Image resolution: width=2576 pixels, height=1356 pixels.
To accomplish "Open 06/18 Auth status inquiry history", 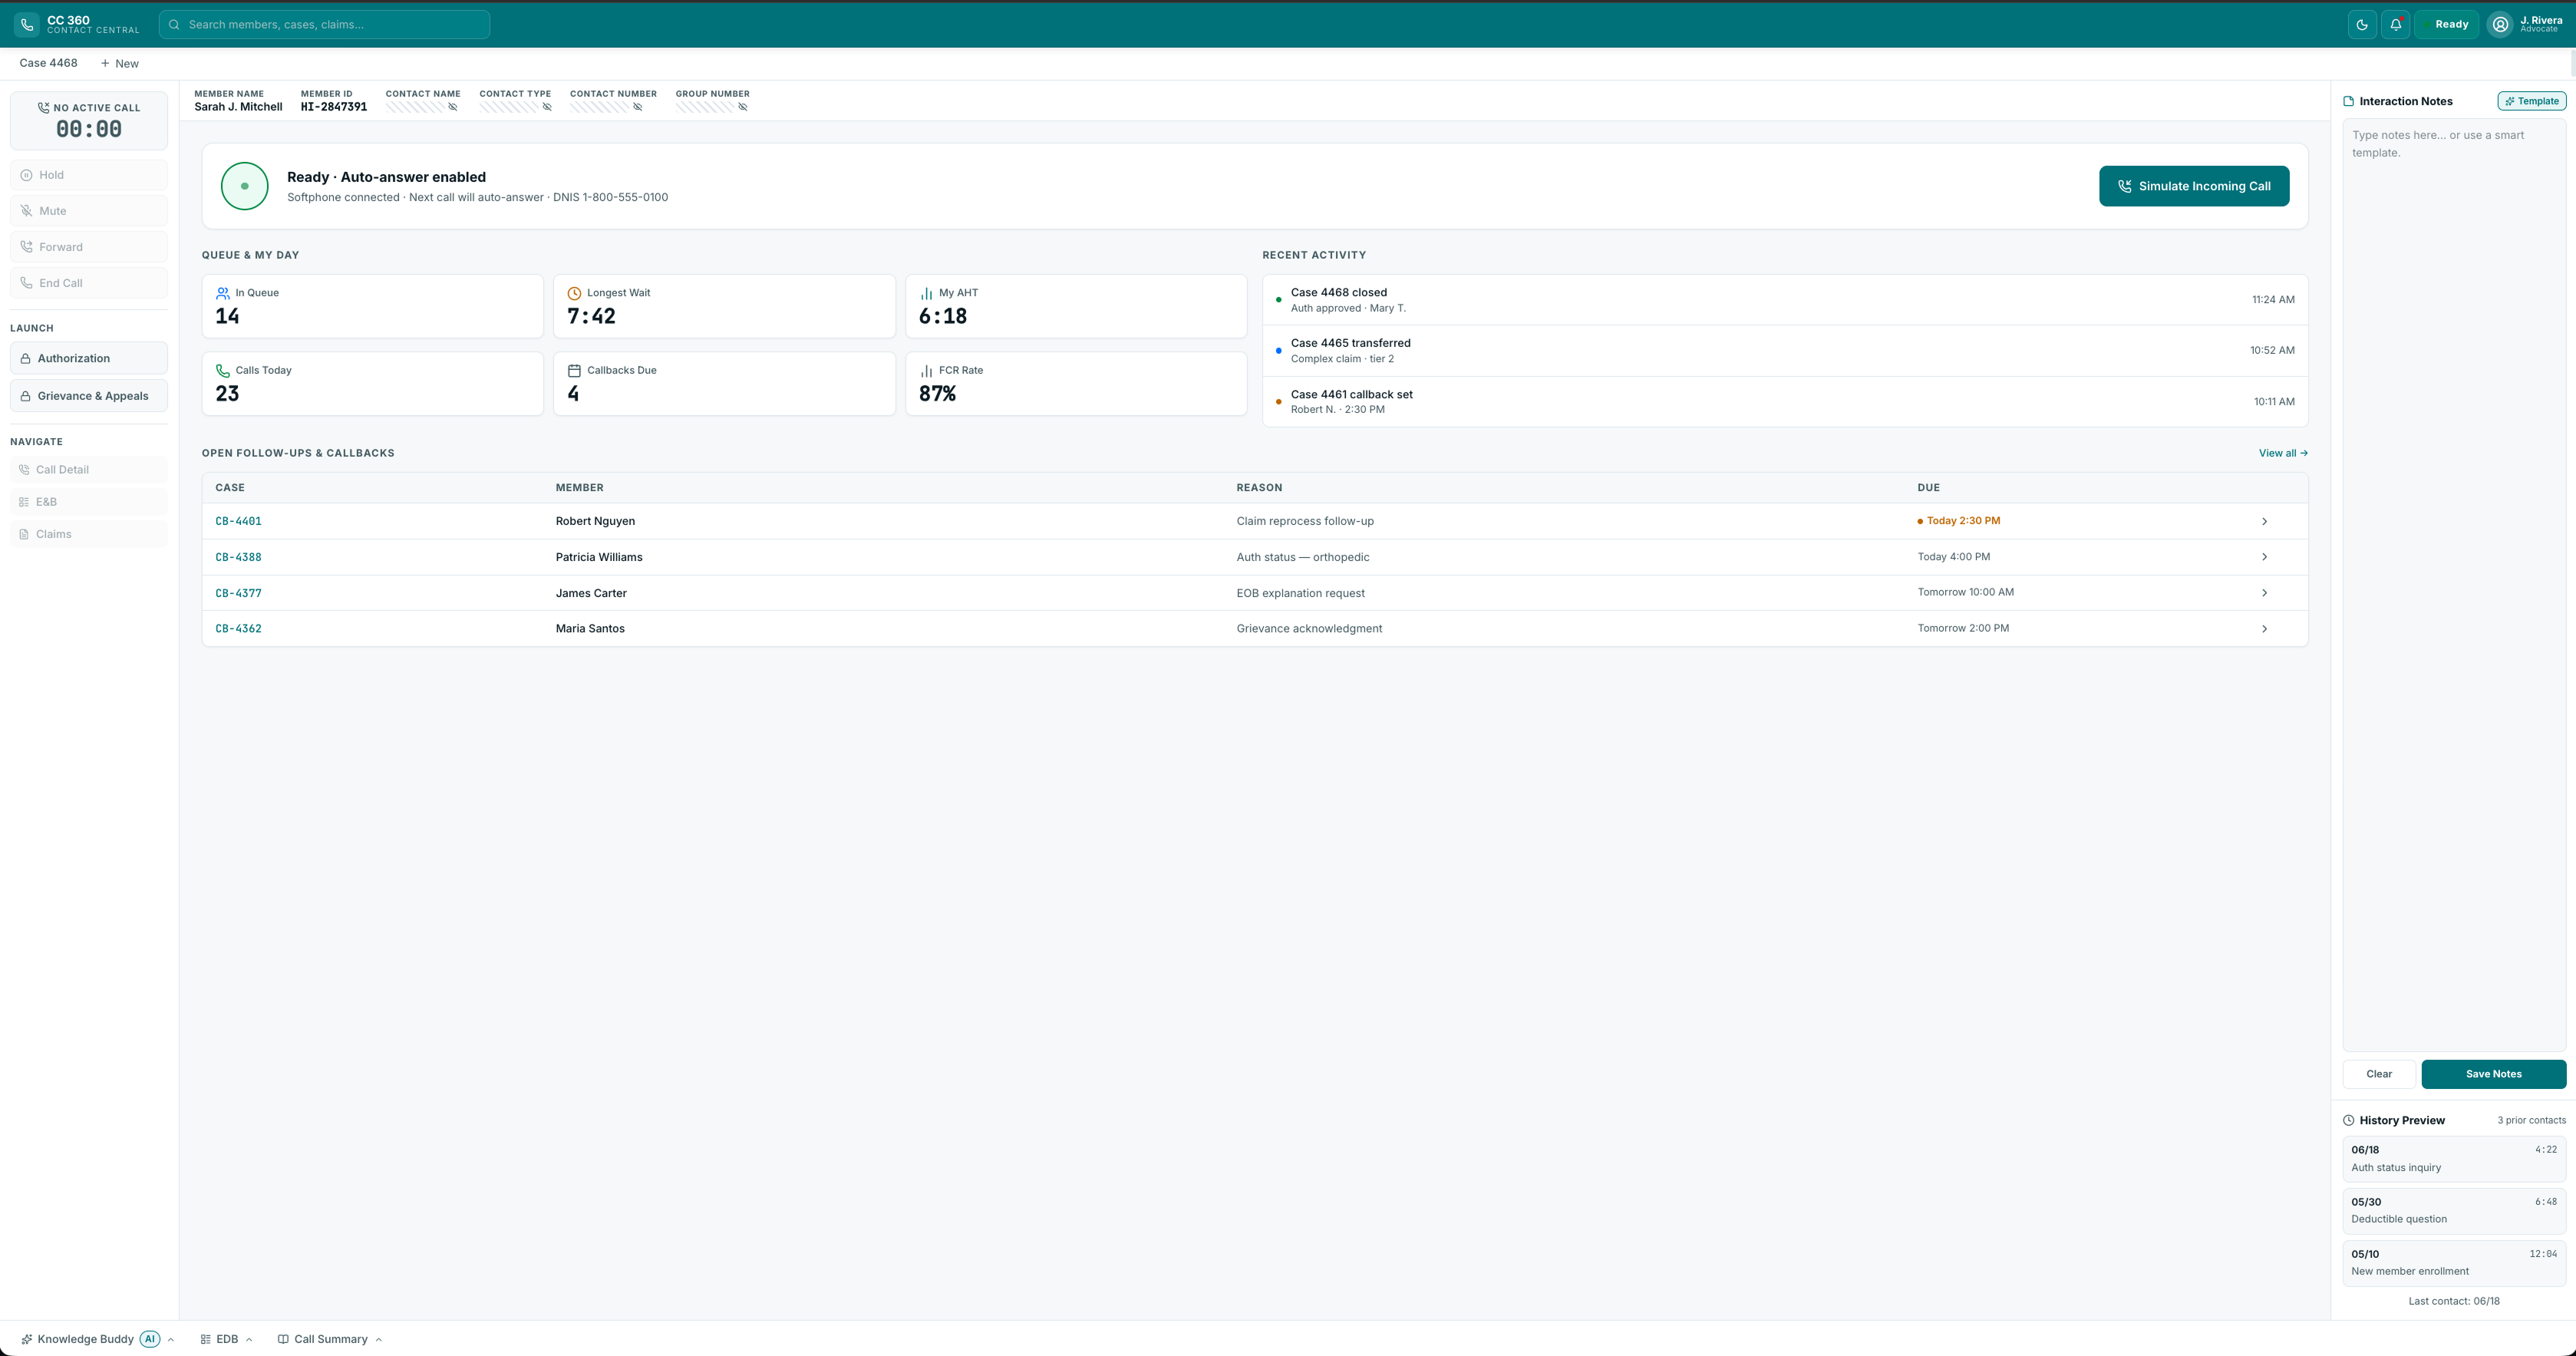I will click(2454, 1158).
